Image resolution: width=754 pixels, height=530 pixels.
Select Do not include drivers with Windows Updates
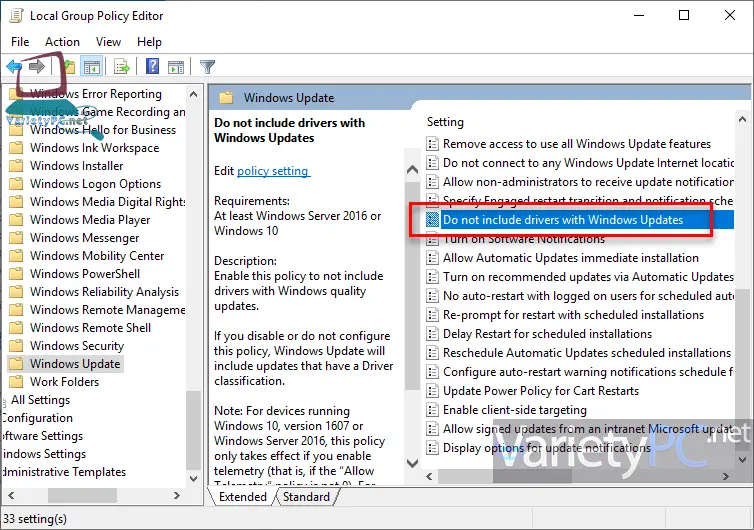pyautogui.click(x=563, y=220)
